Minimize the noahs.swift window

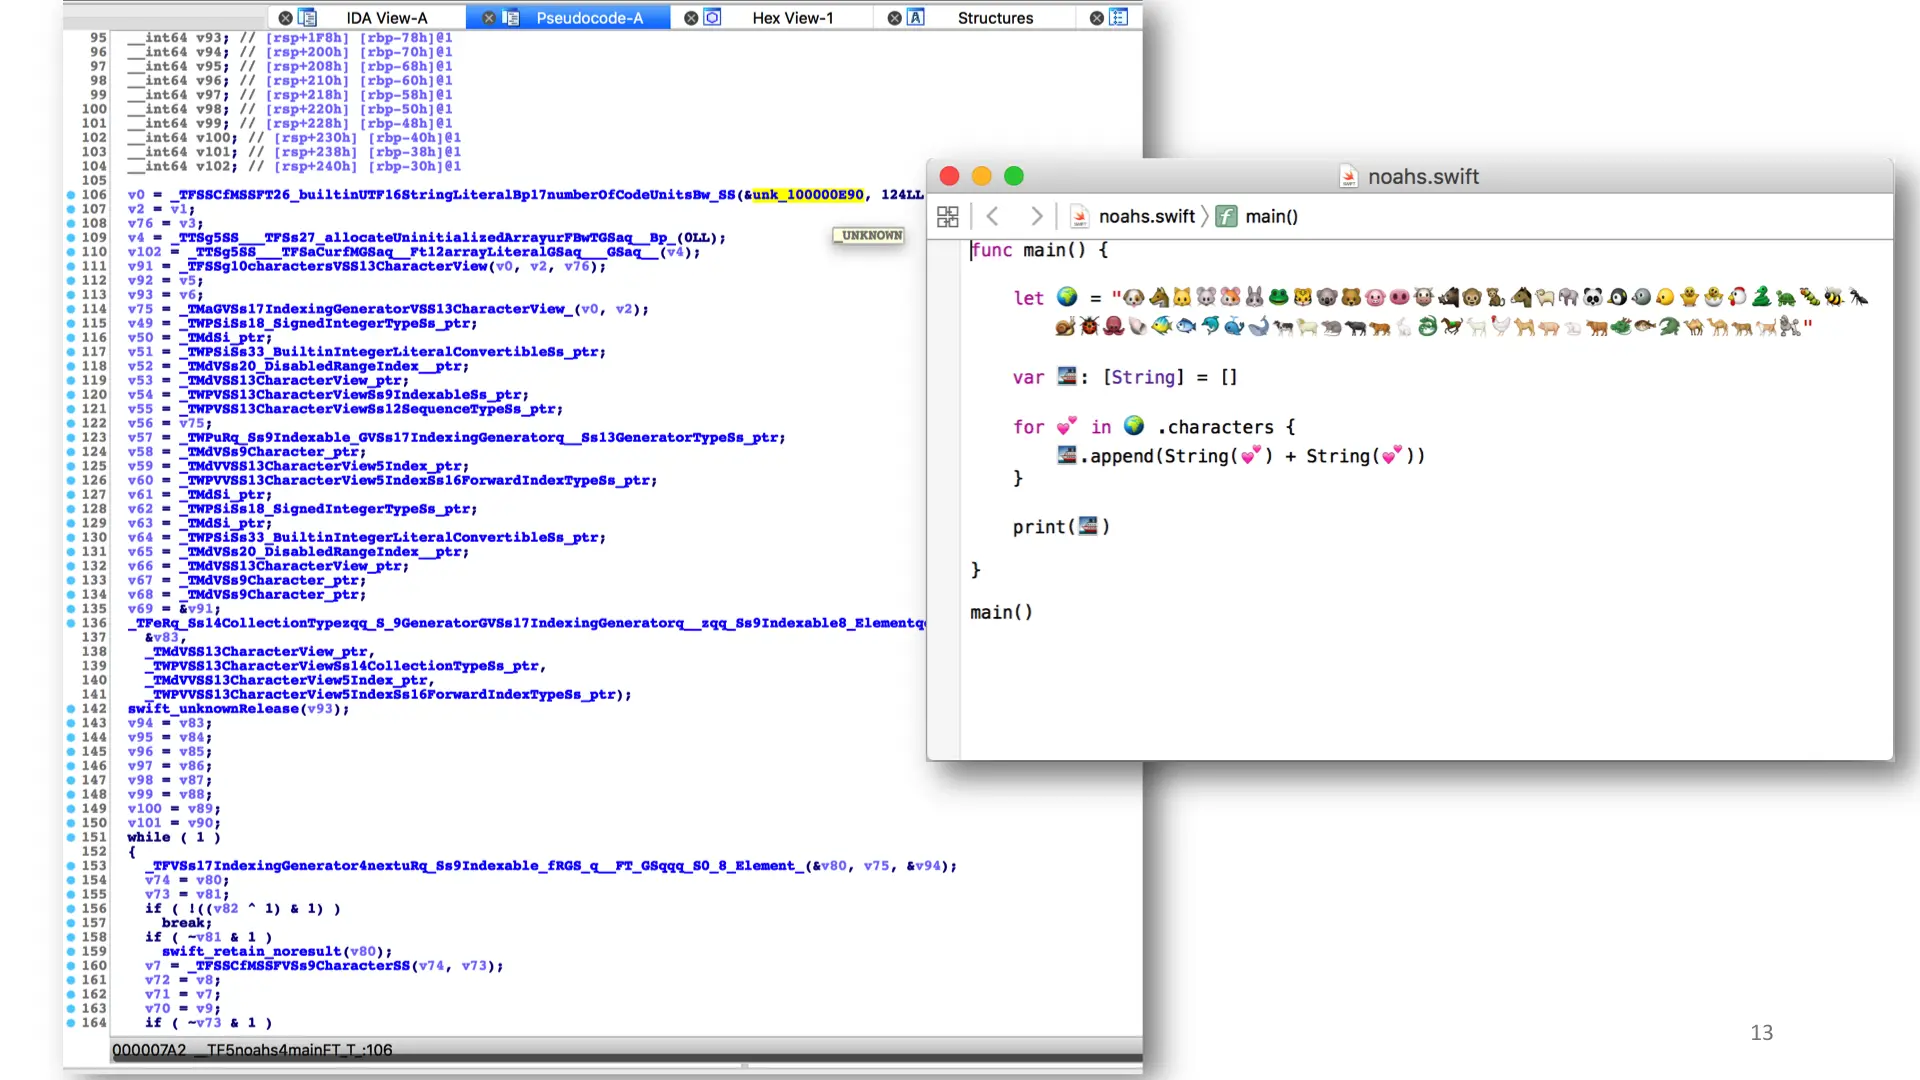tap(981, 176)
